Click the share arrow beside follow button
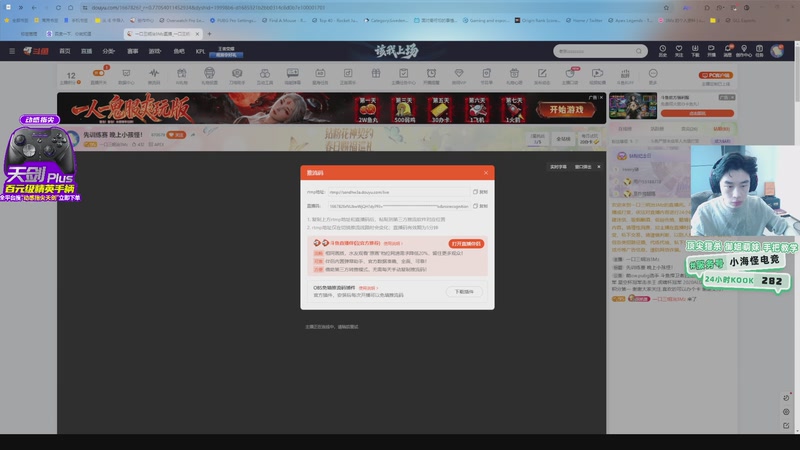The width and height of the screenshot is (800, 450). (x=193, y=135)
